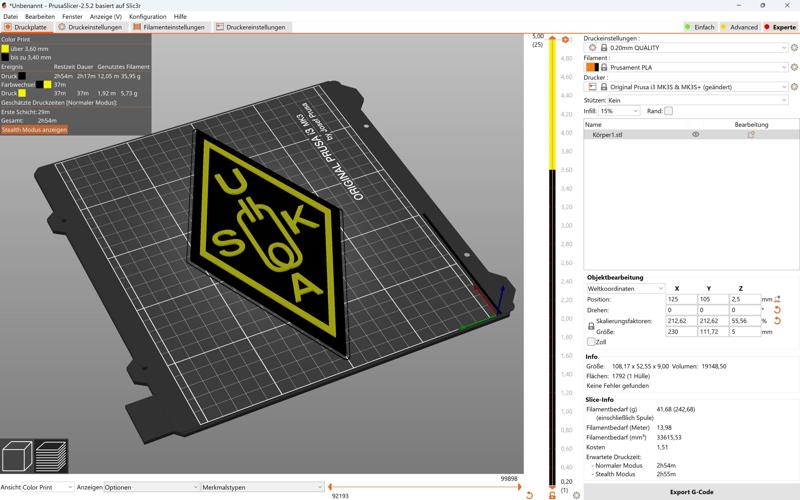Check the Zoll checkbox
Image resolution: width=800 pixels, height=500 pixels.
pos(590,342)
